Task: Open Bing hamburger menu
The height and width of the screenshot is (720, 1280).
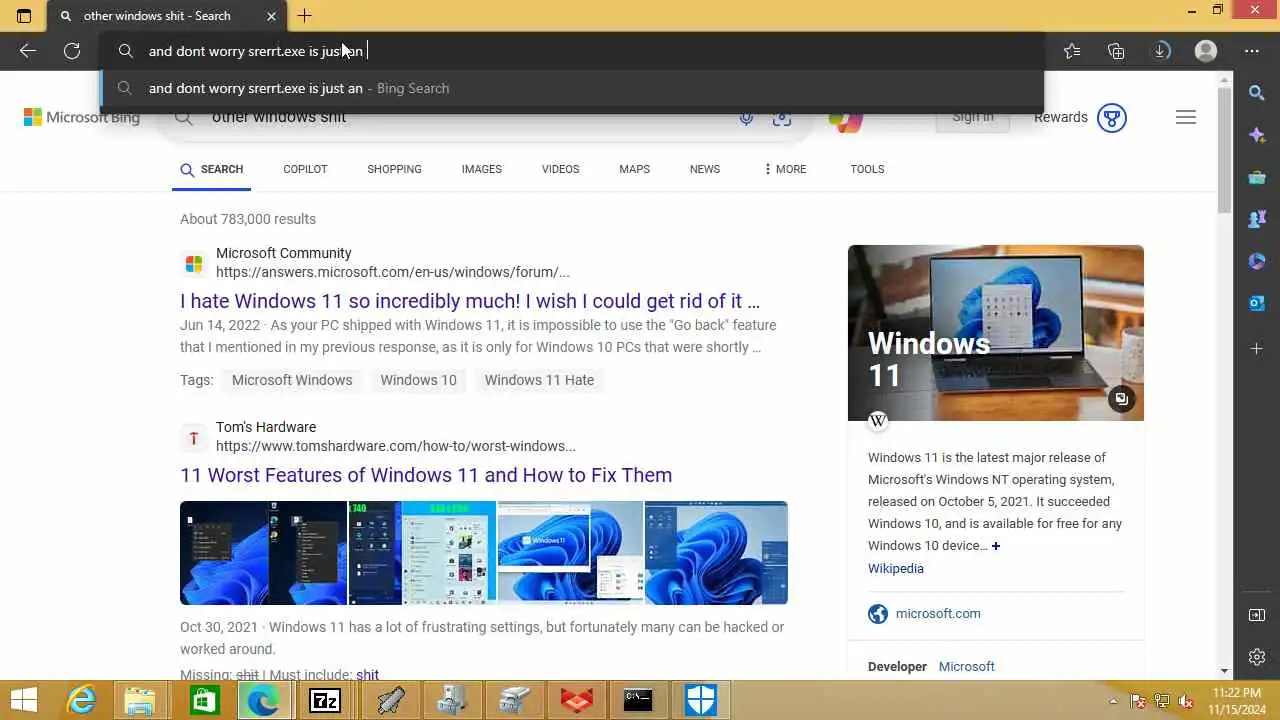Action: 1186,117
